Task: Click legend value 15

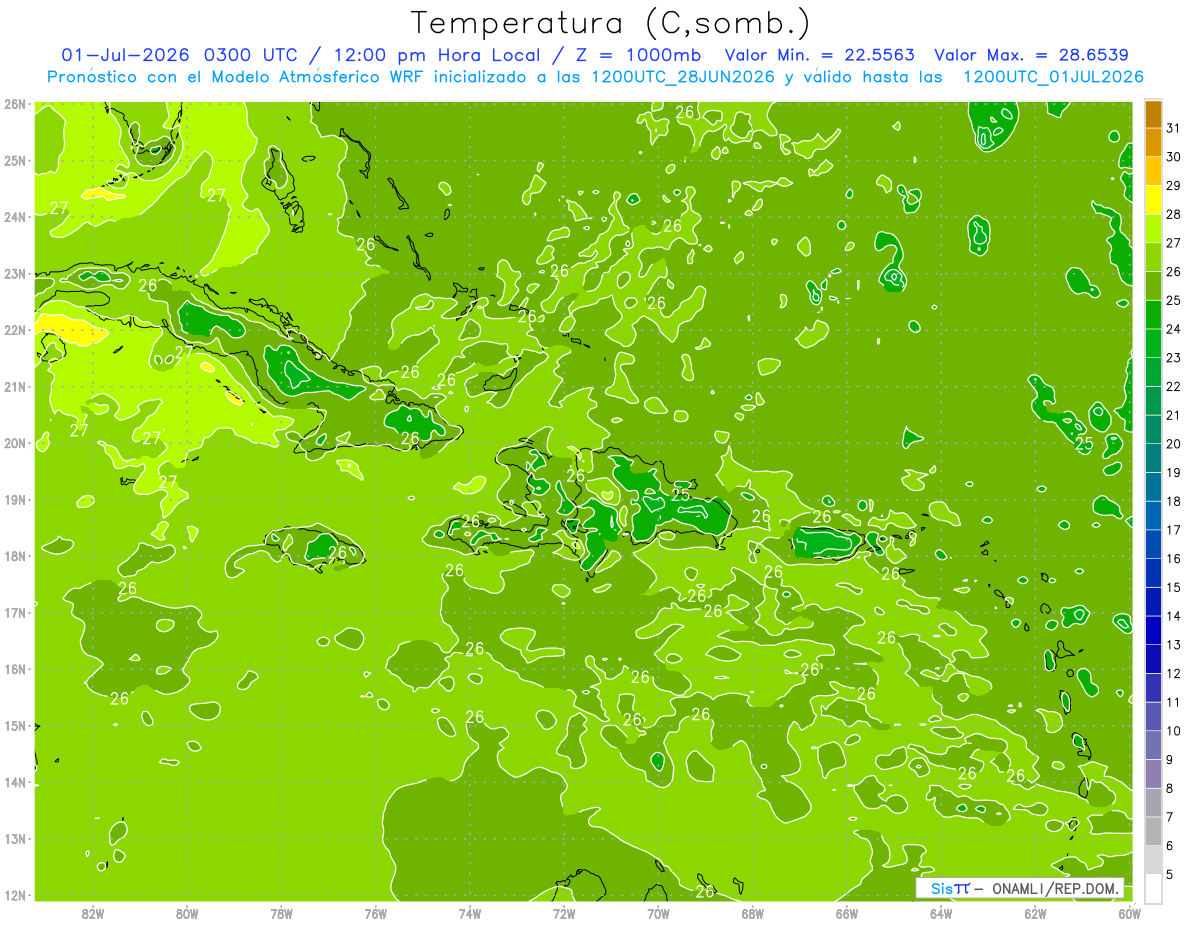Action: [1173, 587]
